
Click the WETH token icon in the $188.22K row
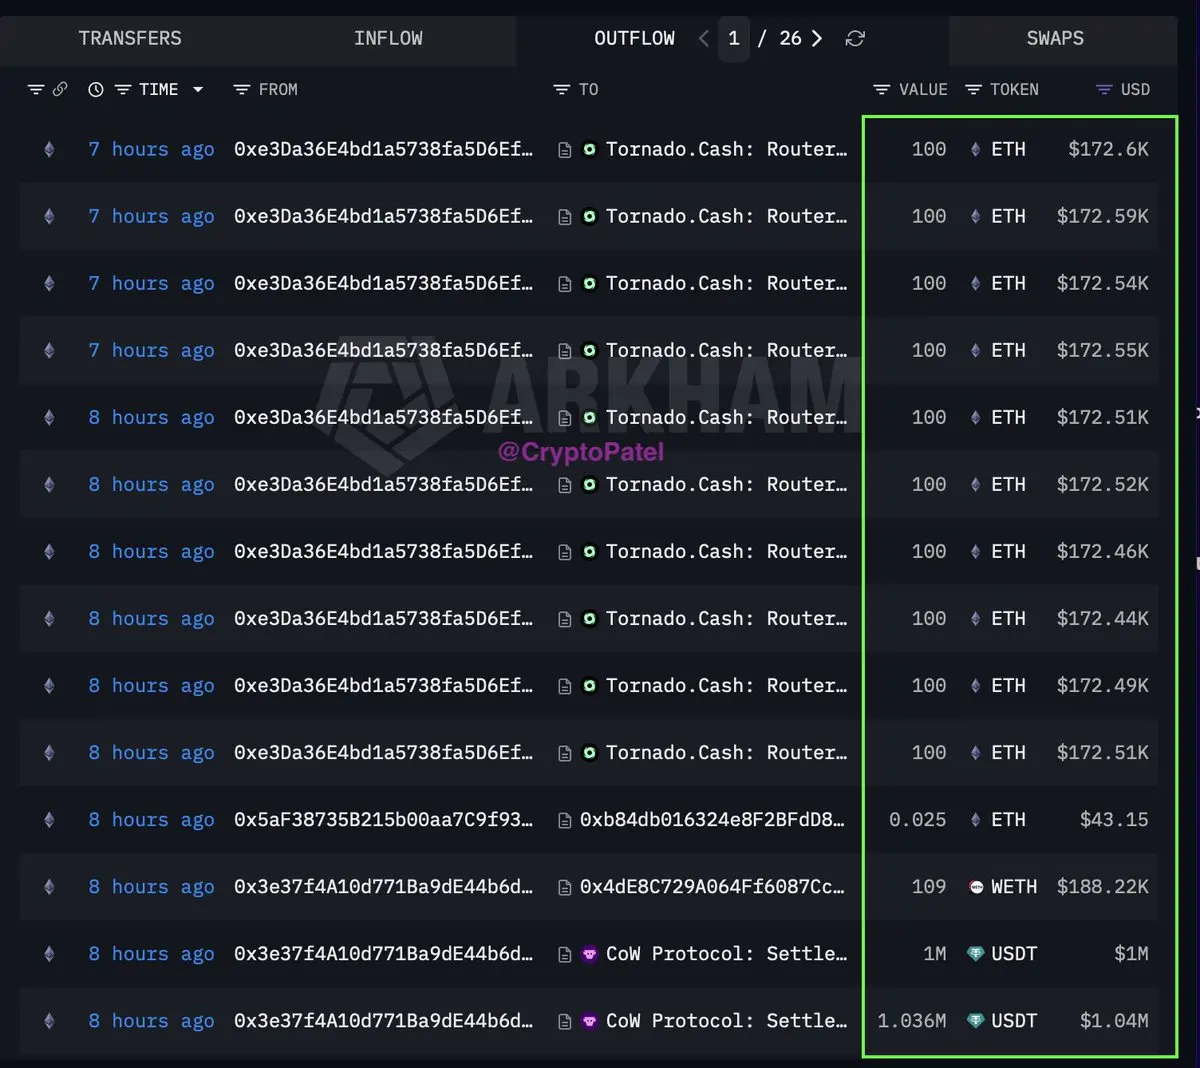[x=976, y=887]
